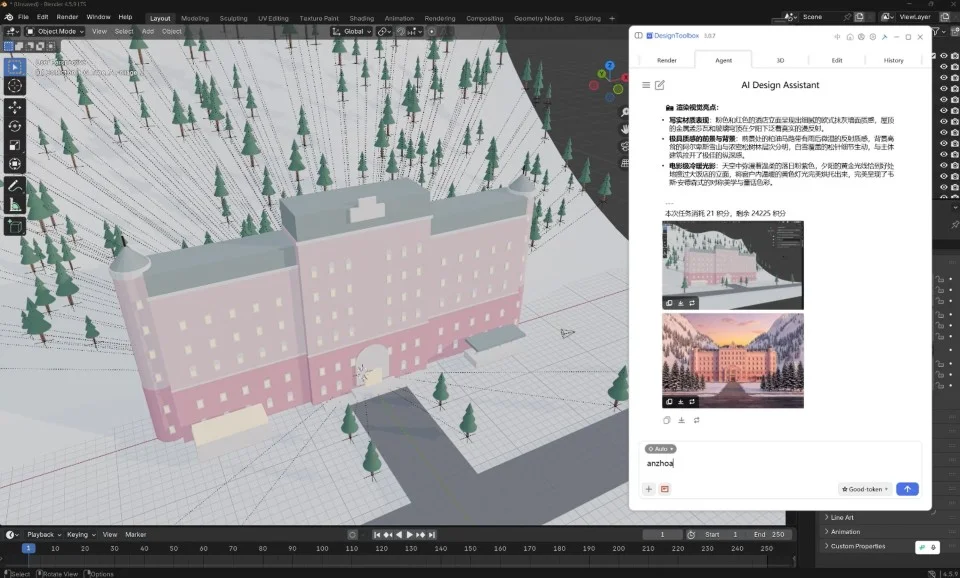Open the History tab in DesignToolbox
The image size is (960, 578).
893,60
